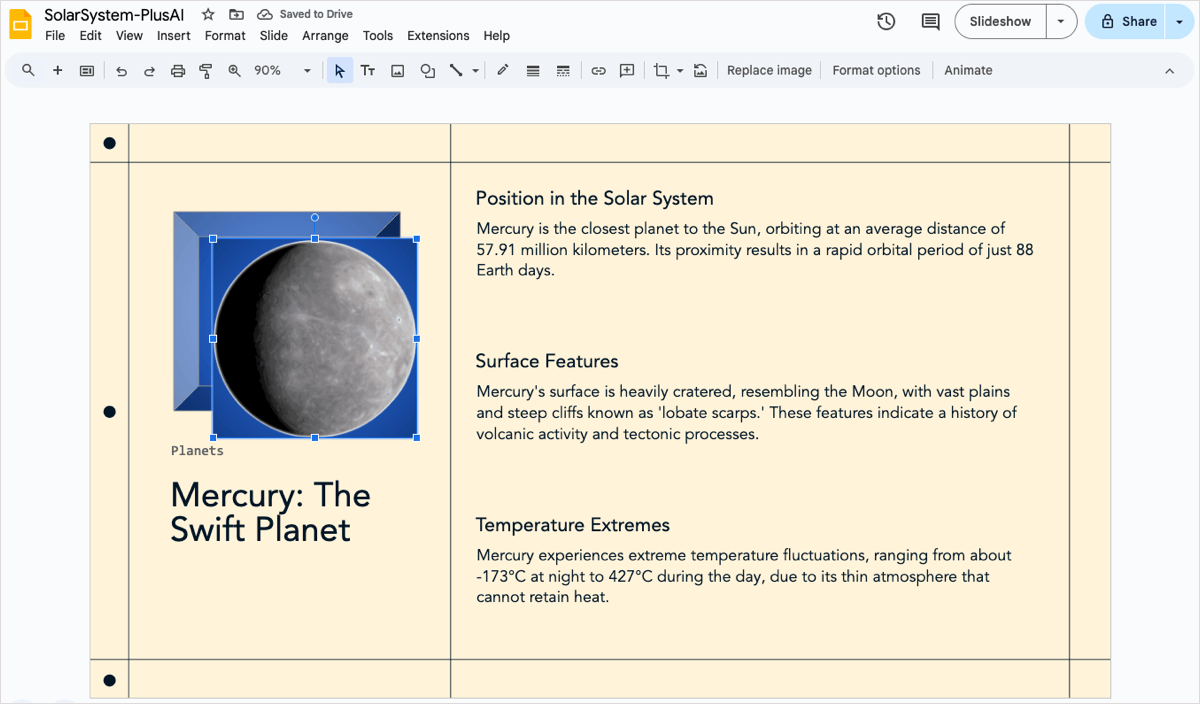Start the Slideshow
The image size is (1200, 704).
click(x=1000, y=21)
